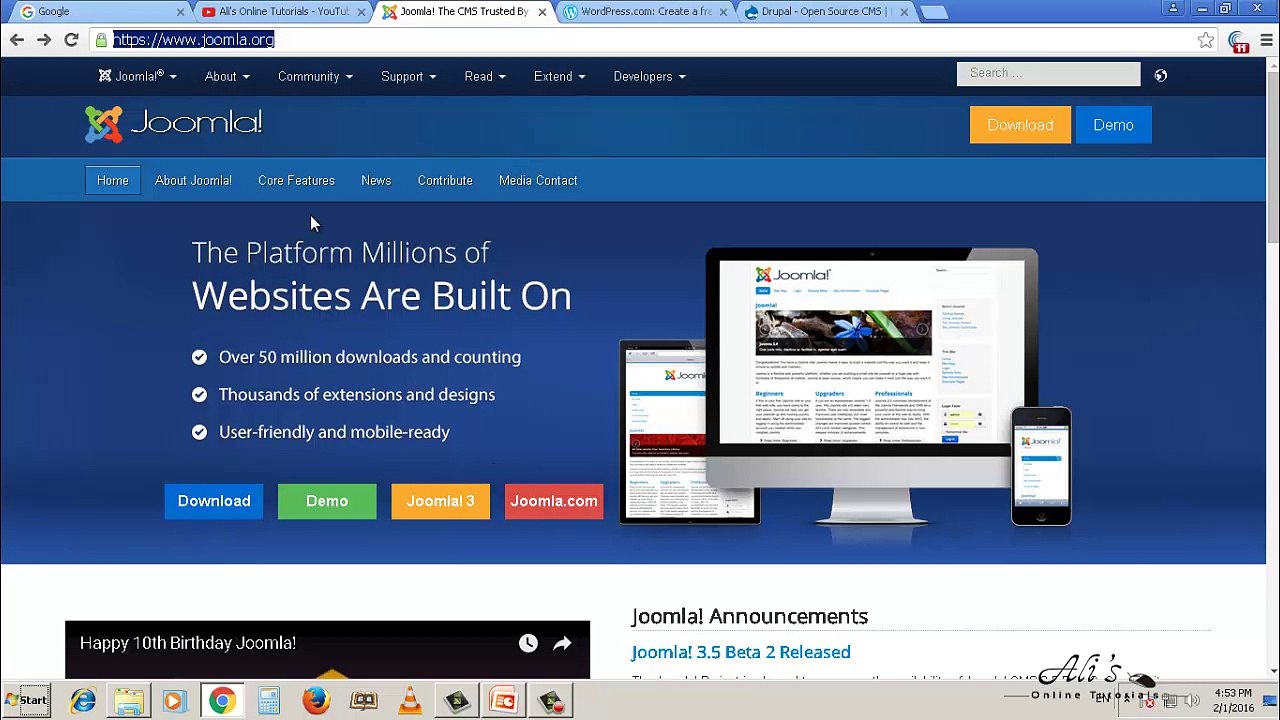Open a new browser tab

coord(933,12)
